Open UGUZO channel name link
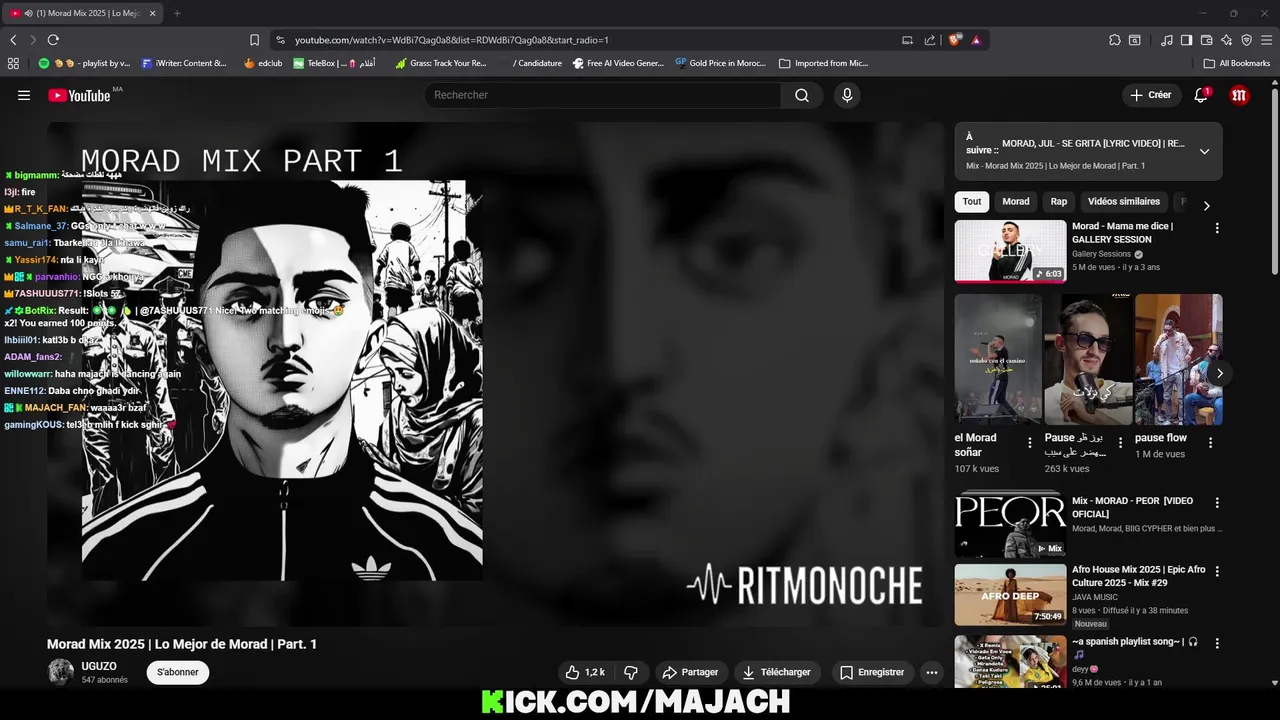 pyautogui.click(x=99, y=666)
